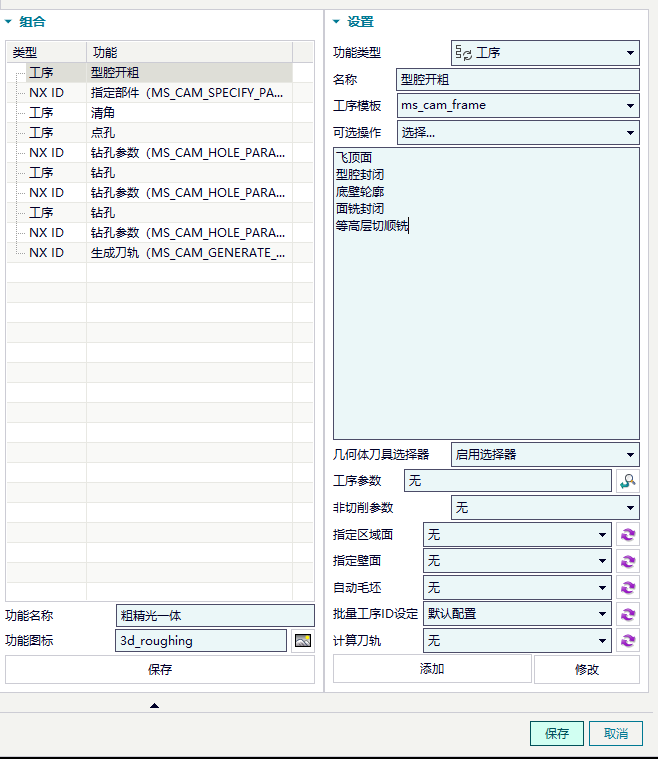658x759 pixels.
Task: Click refresh icon beside 指定区域面
Action: pyautogui.click(x=628, y=534)
